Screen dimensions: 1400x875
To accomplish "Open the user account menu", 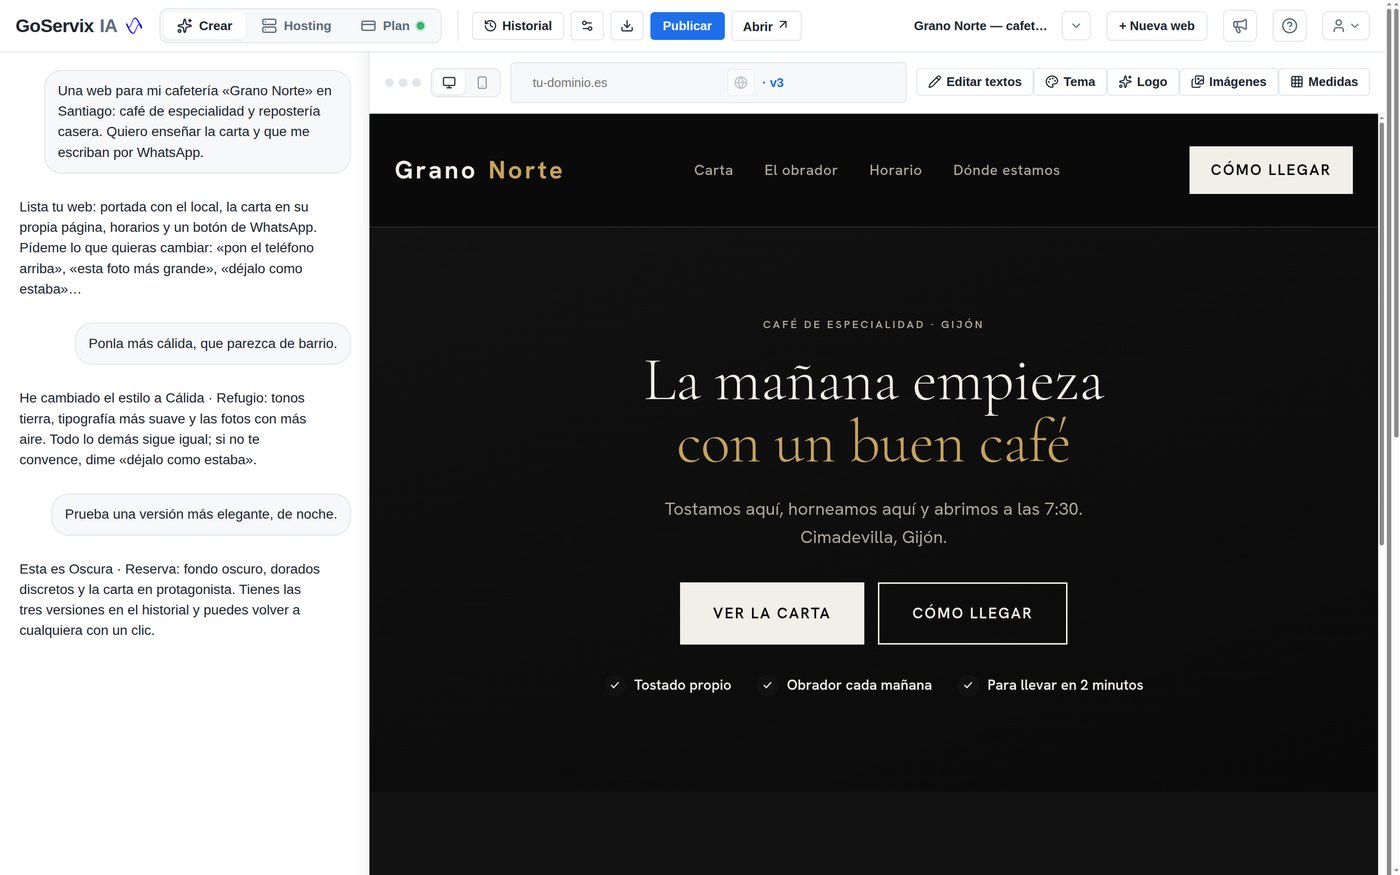I will 1346,26.
